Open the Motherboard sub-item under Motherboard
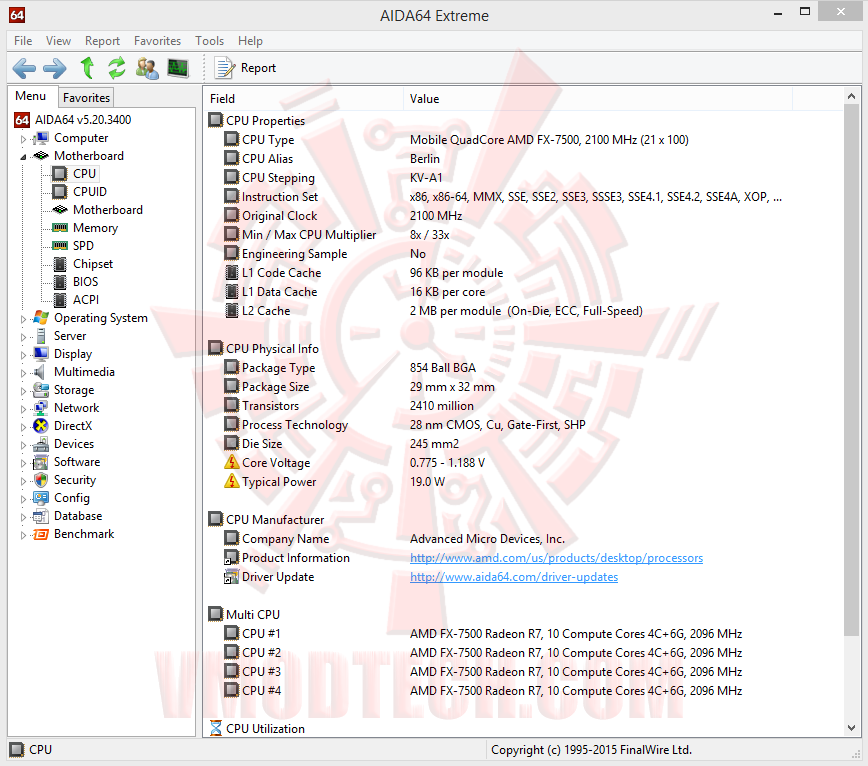Screen dimensions: 868x766 pos(107,210)
